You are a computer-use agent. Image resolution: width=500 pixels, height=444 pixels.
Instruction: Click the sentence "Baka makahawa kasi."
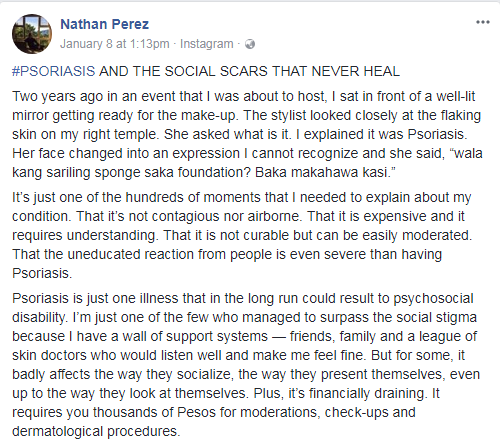(x=325, y=172)
